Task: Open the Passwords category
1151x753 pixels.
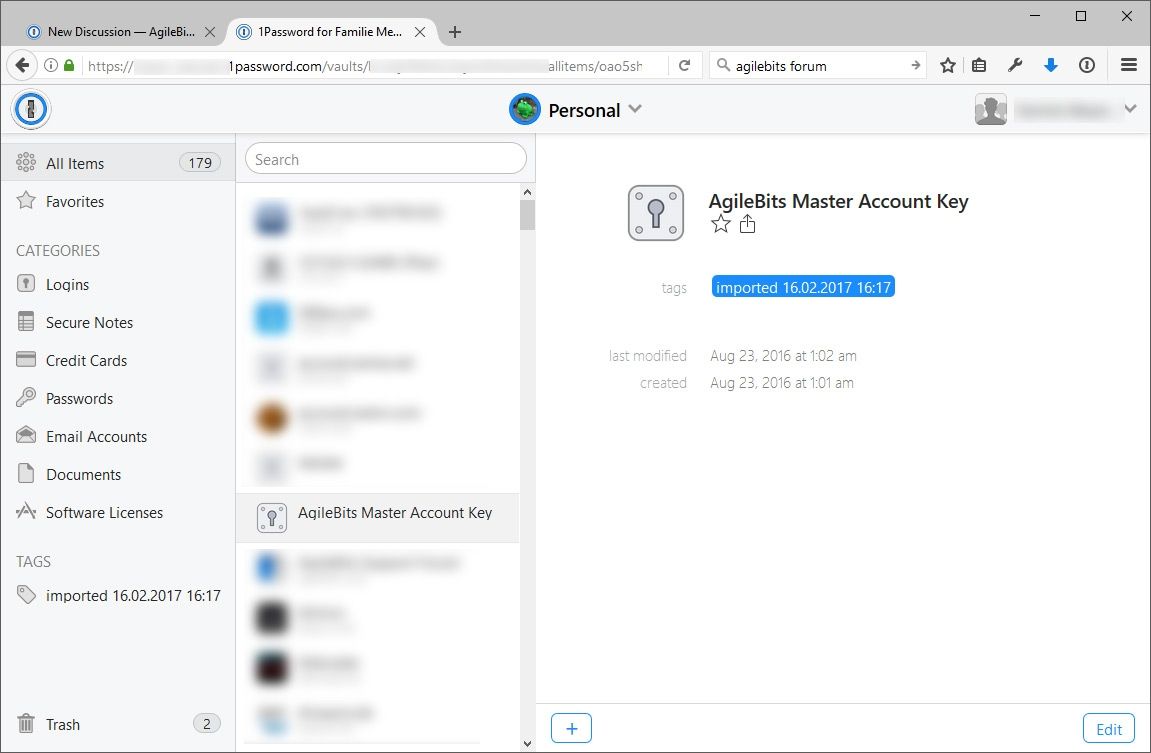Action: coord(118,399)
